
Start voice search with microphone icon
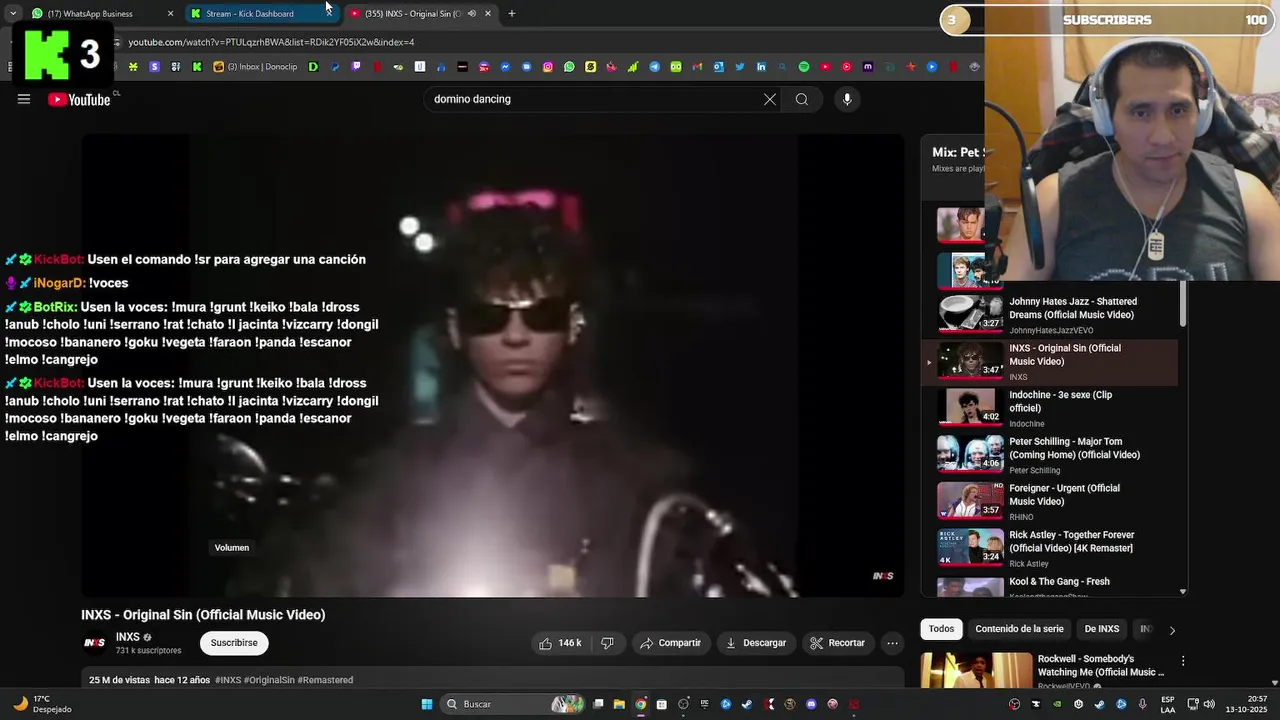click(x=847, y=99)
